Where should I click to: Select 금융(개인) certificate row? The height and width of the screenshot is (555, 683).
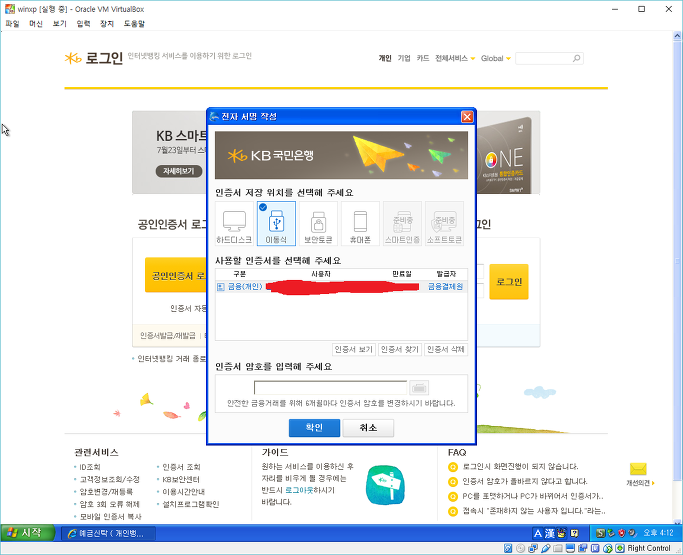pos(341,287)
